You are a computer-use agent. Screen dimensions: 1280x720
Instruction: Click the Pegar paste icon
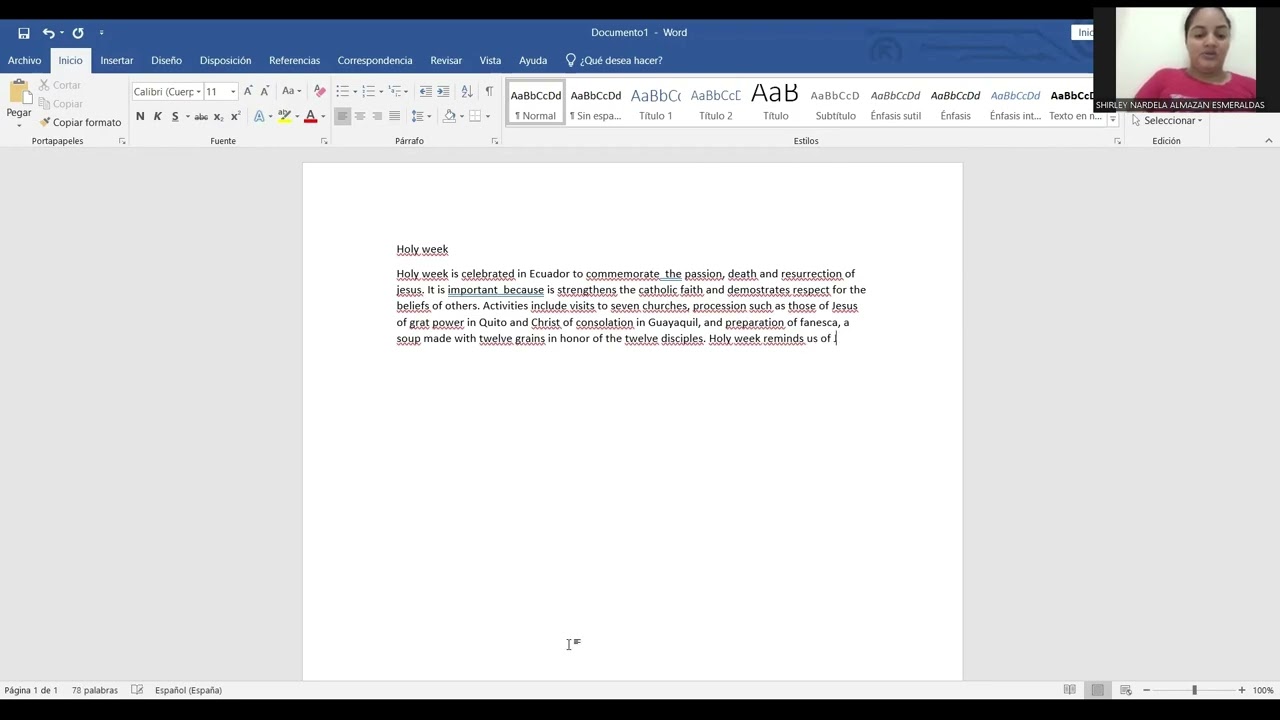tap(19, 93)
